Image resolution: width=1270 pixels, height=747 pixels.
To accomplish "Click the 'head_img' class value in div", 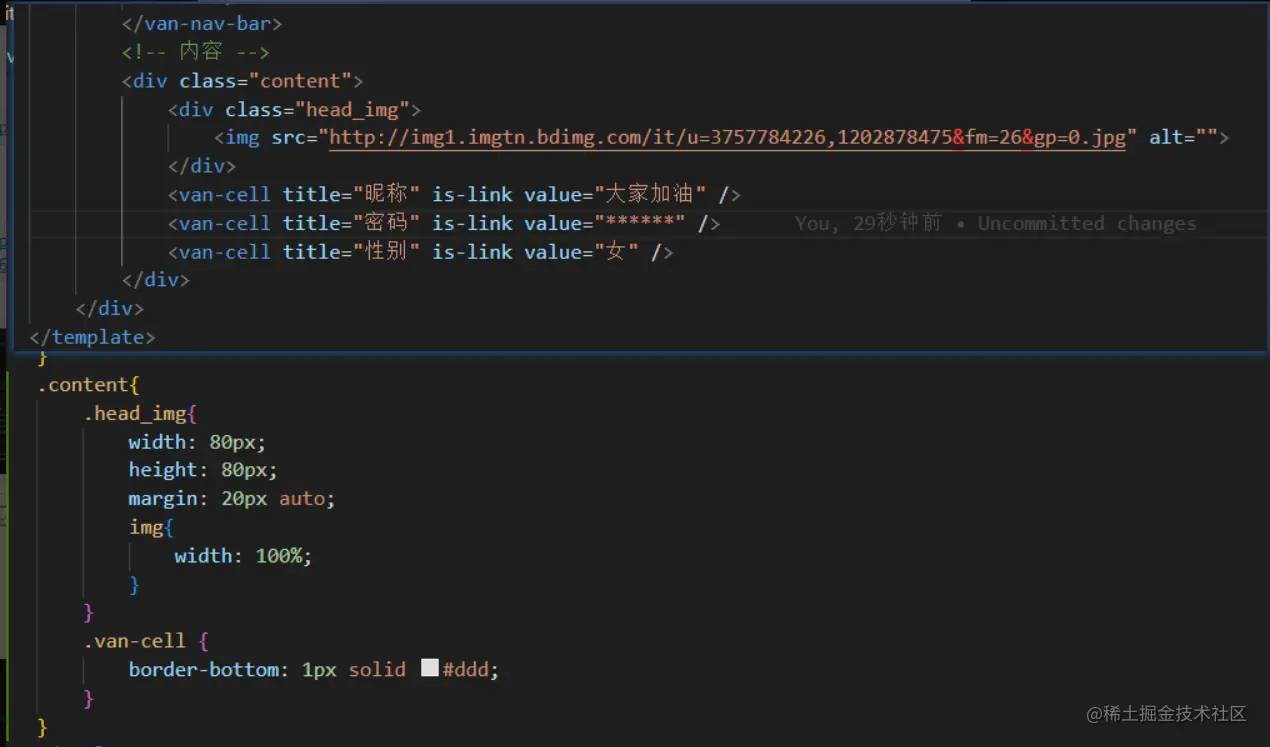I will 352,110.
